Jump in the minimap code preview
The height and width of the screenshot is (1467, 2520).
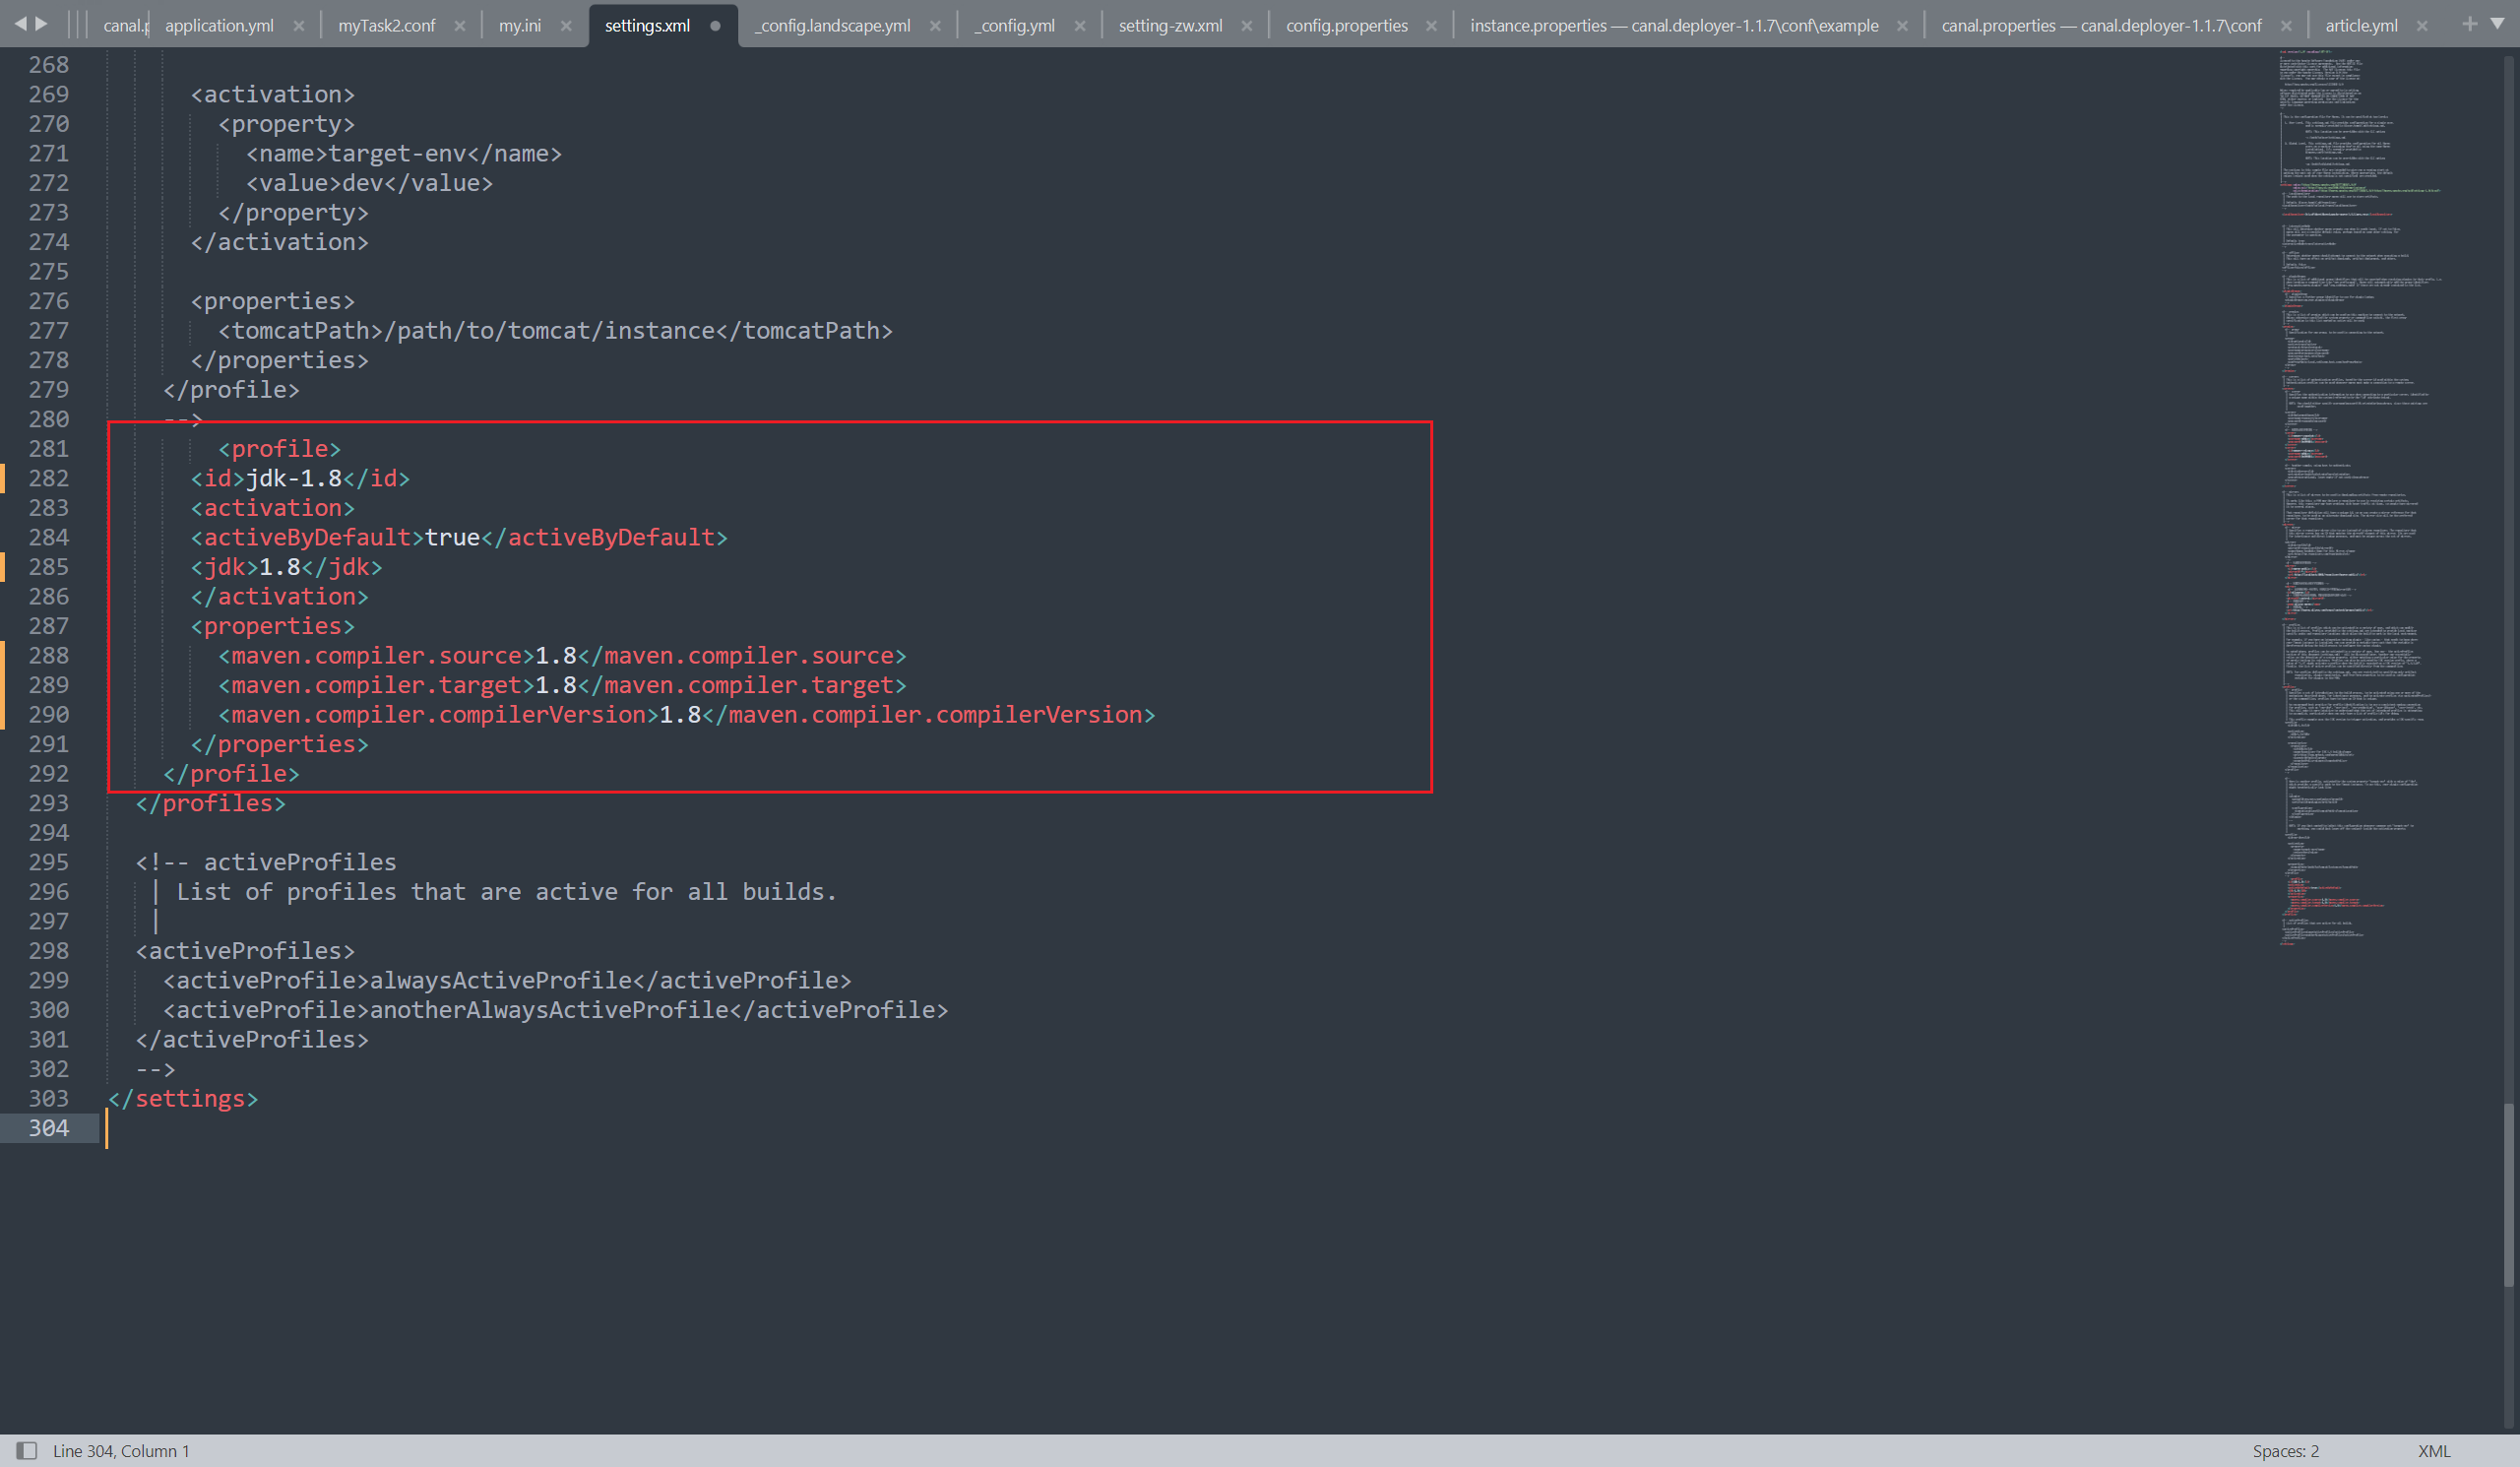coord(2360,500)
